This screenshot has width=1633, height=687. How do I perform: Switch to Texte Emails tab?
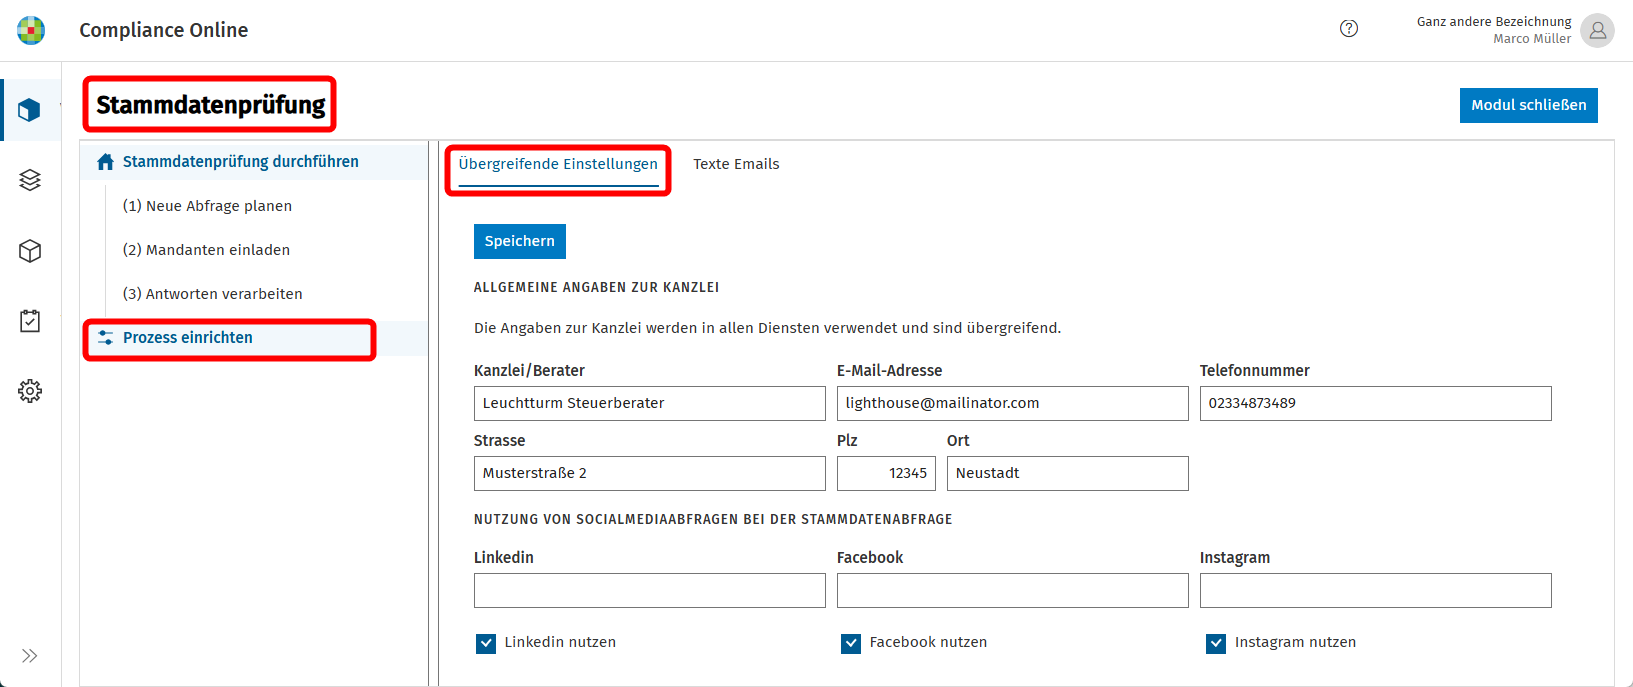click(736, 164)
